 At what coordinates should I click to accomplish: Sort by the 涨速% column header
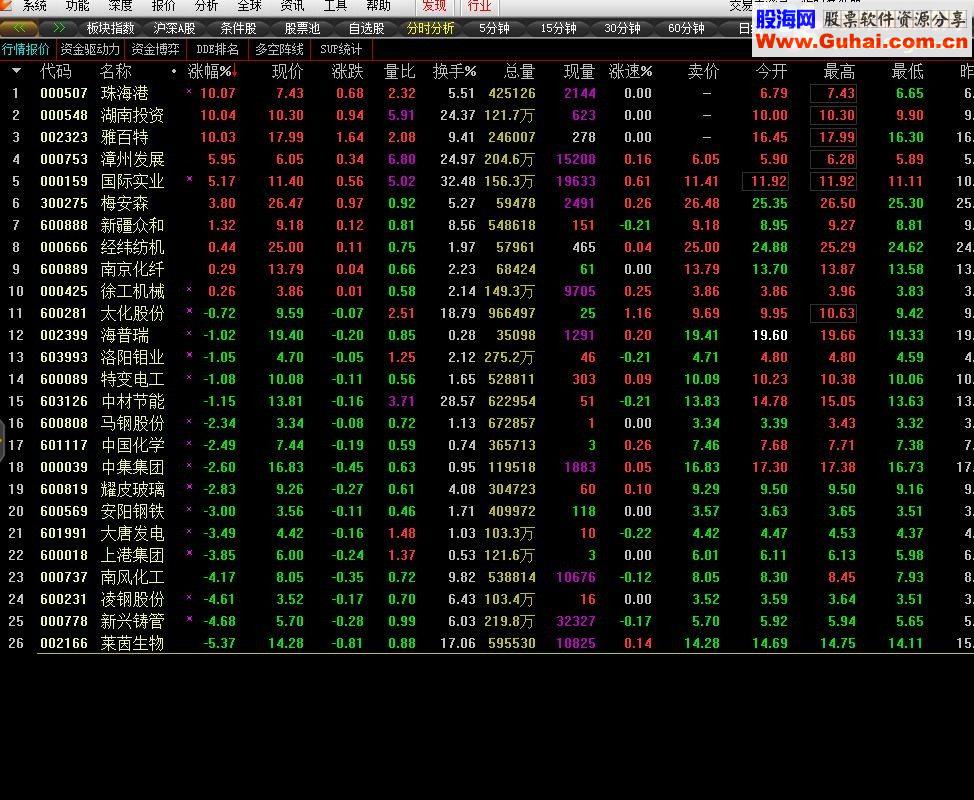[x=630, y=71]
